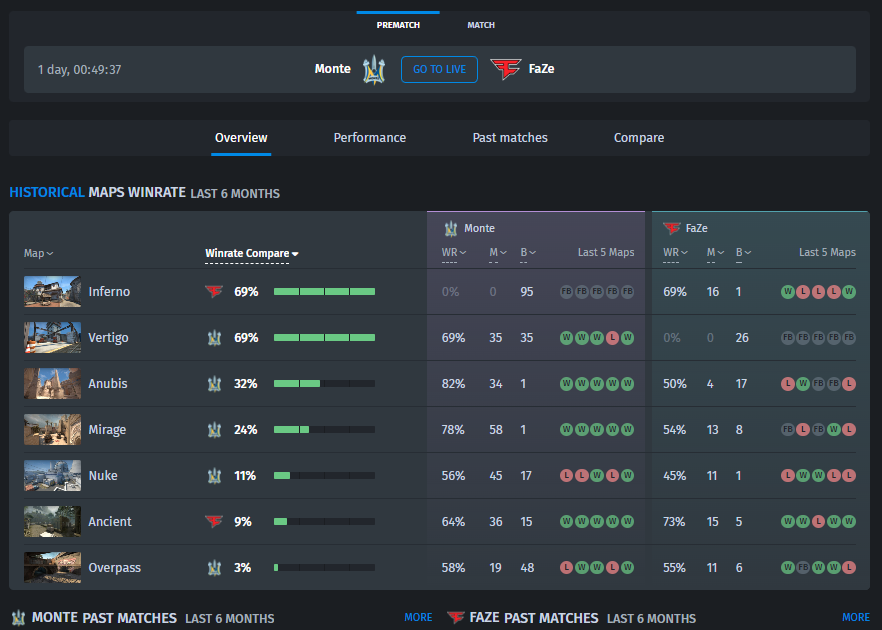This screenshot has height=630, width=882.
Task: Click FaZe Ancient 73% winrate value
Action: (x=674, y=521)
